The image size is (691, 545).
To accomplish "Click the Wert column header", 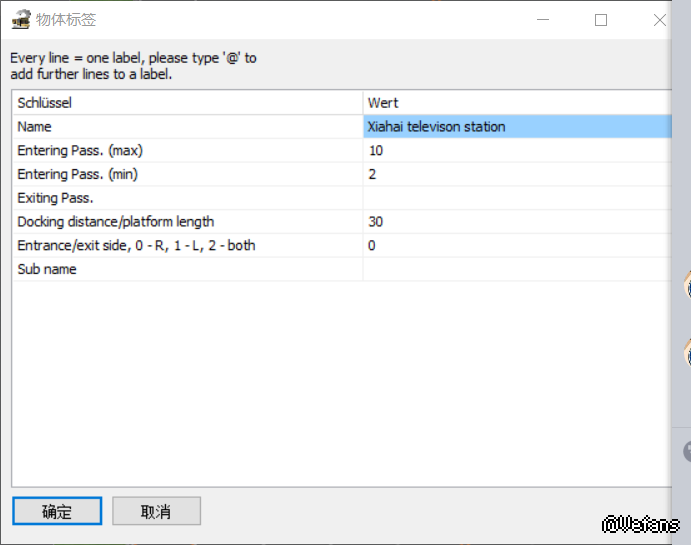I will (517, 103).
